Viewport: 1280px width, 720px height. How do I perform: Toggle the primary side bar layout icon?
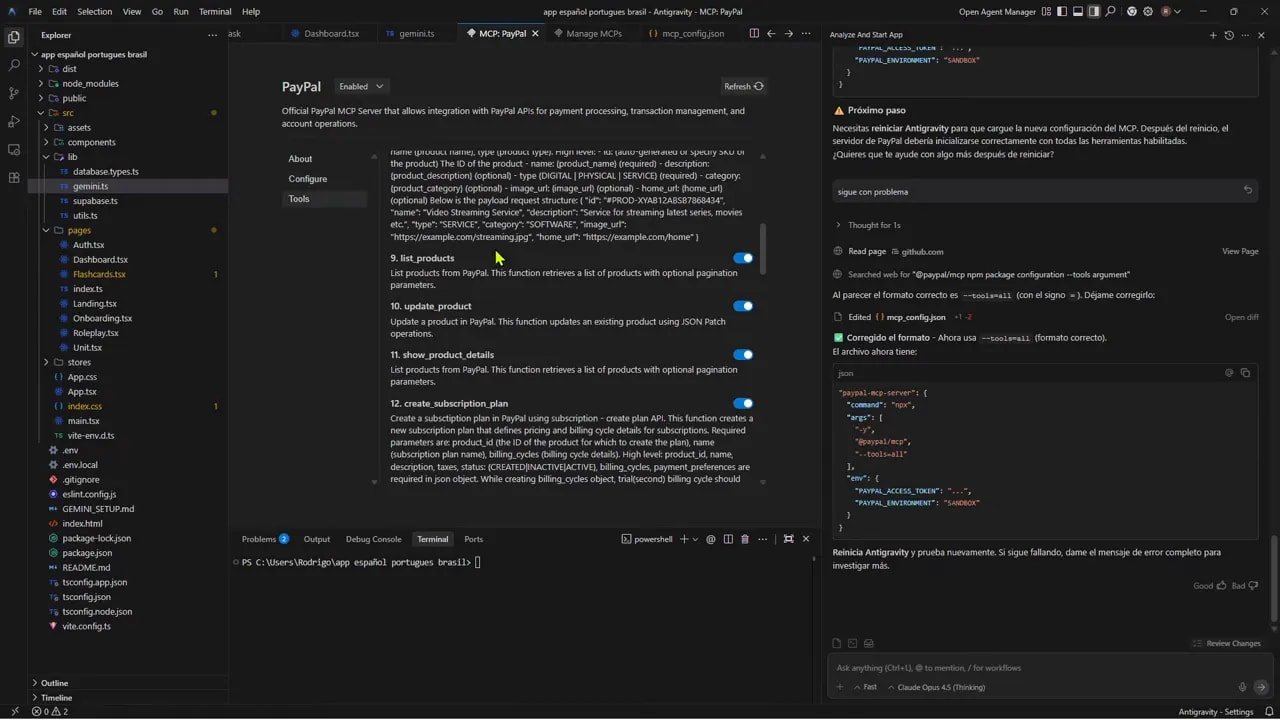coord(1062,11)
